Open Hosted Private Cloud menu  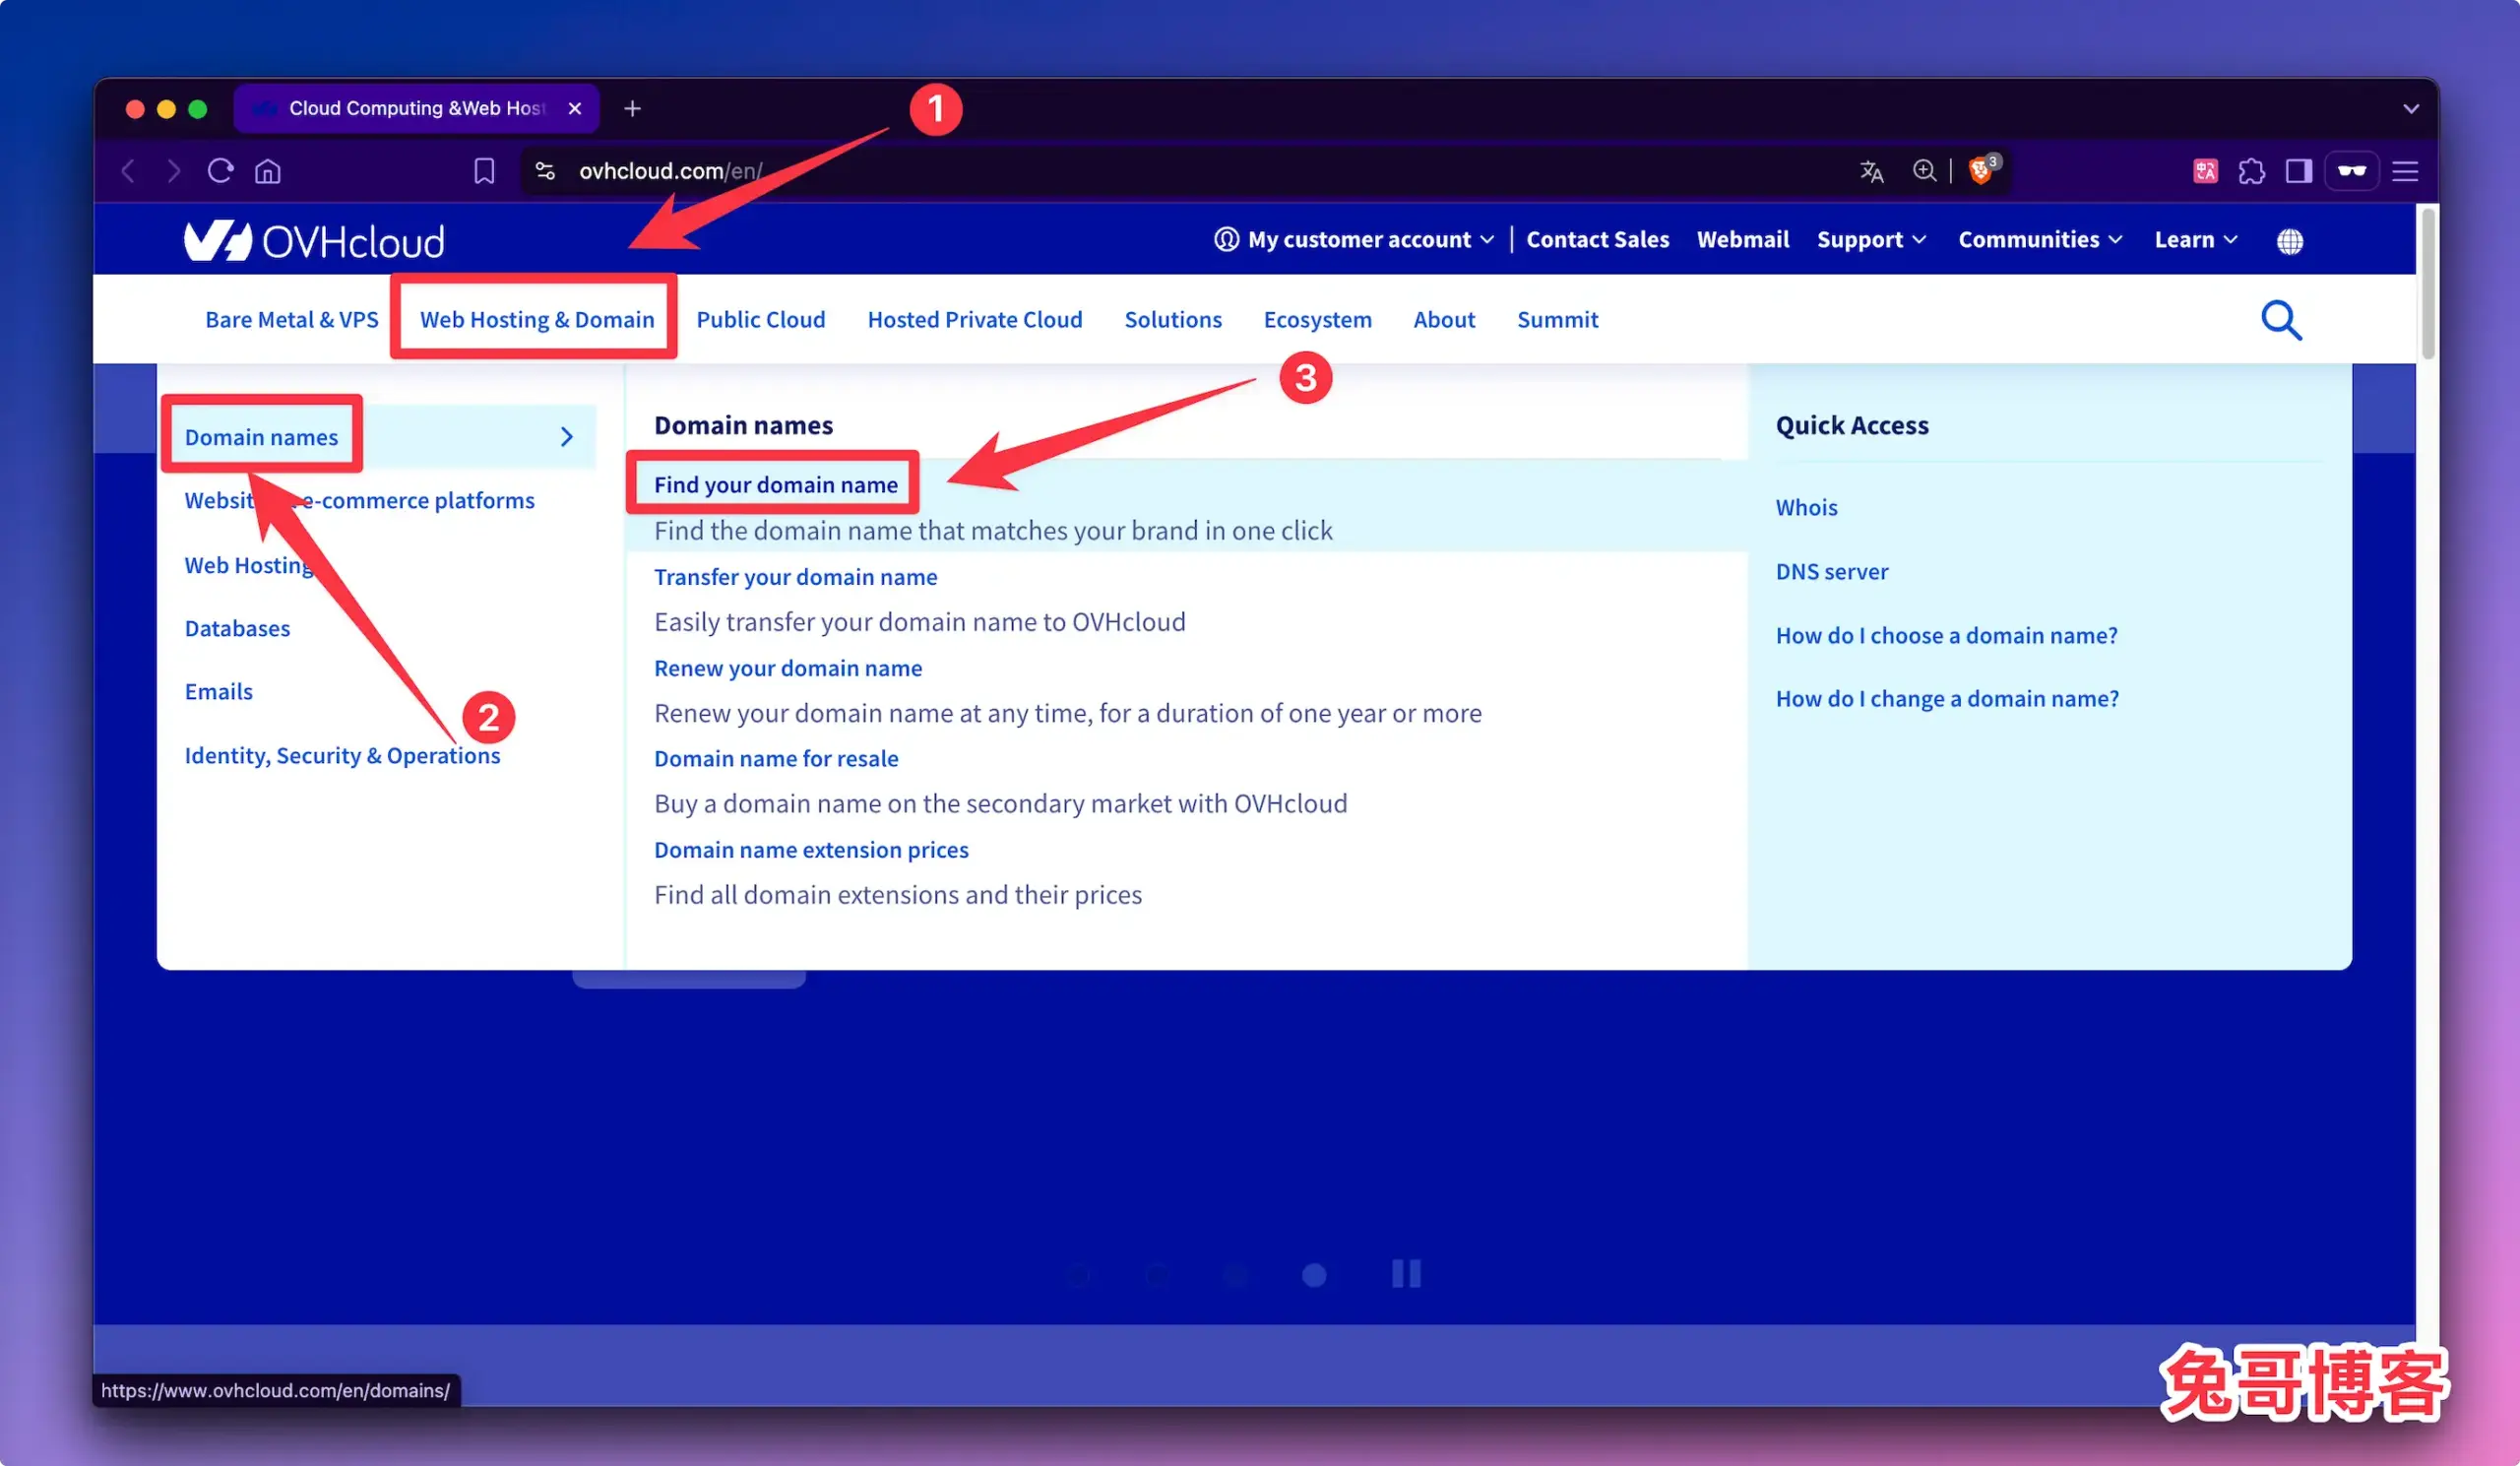tap(975, 320)
